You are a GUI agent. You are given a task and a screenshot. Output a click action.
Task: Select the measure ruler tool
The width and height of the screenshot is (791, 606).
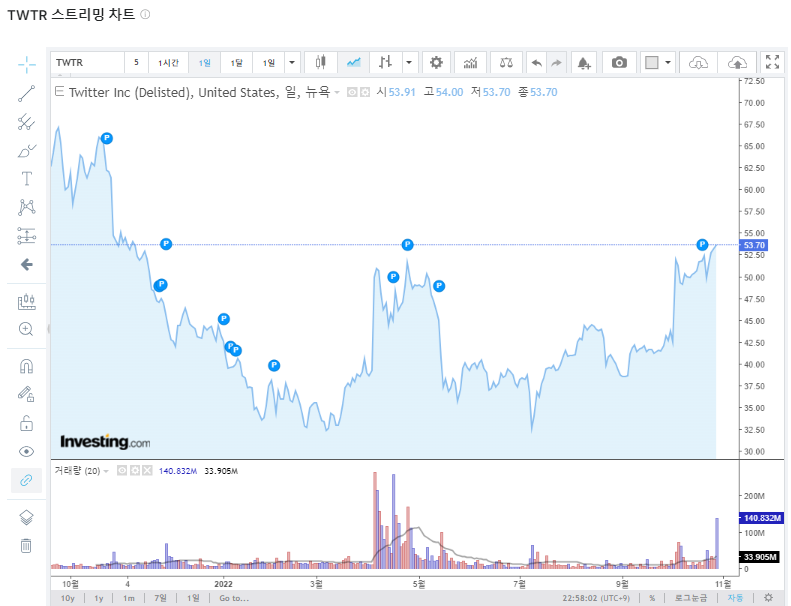tap(27, 302)
